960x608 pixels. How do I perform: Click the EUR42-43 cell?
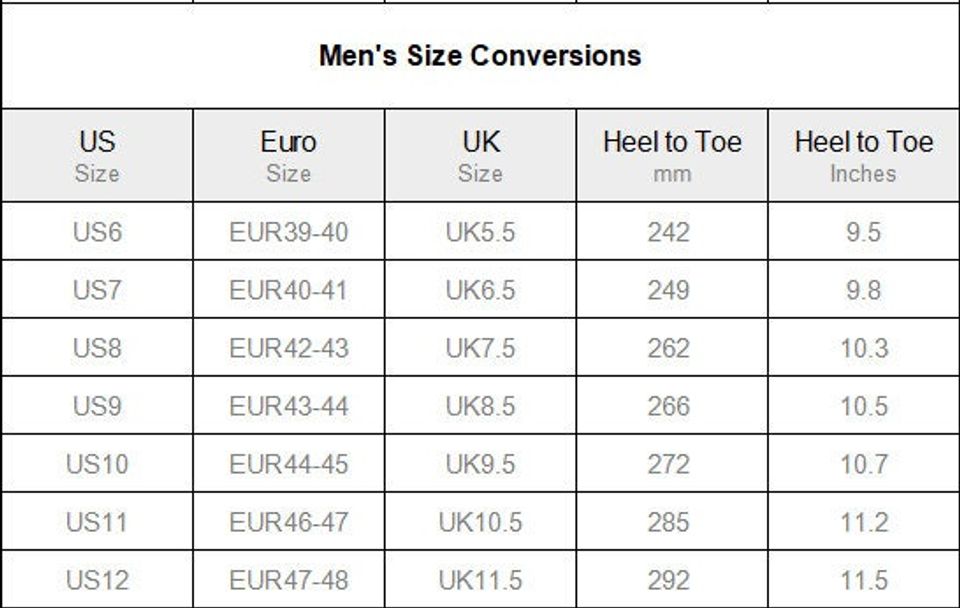tap(288, 348)
